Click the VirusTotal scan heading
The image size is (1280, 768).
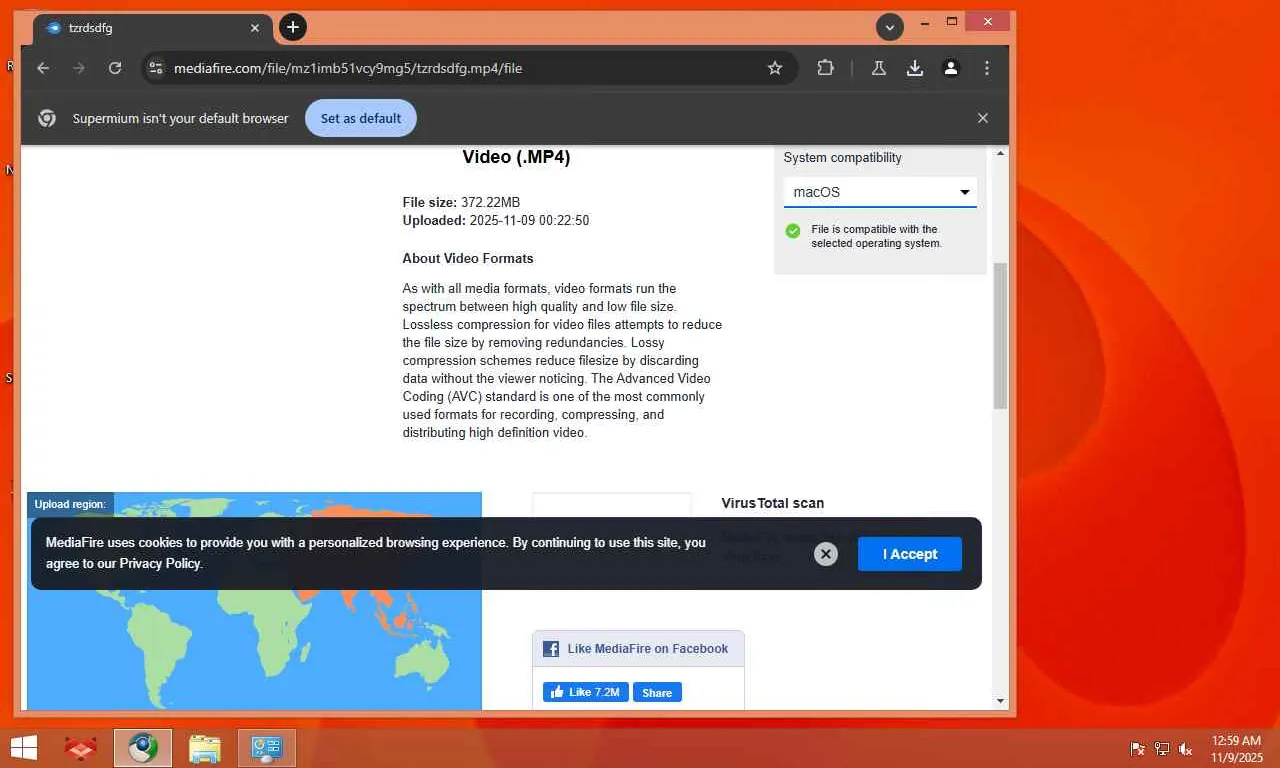(x=773, y=503)
